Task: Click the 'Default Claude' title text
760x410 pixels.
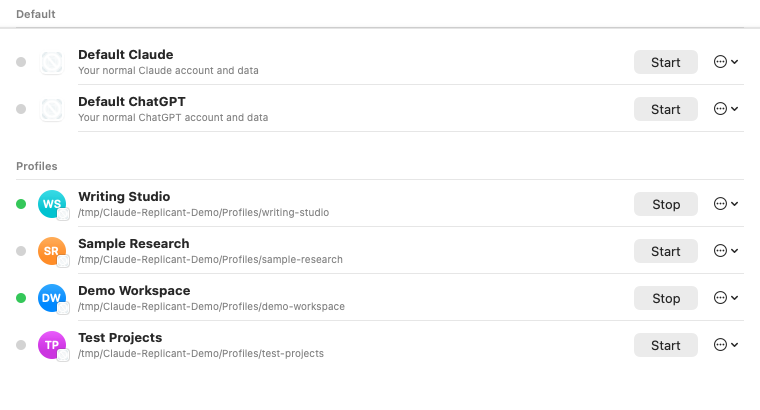Action: pyautogui.click(x=126, y=54)
